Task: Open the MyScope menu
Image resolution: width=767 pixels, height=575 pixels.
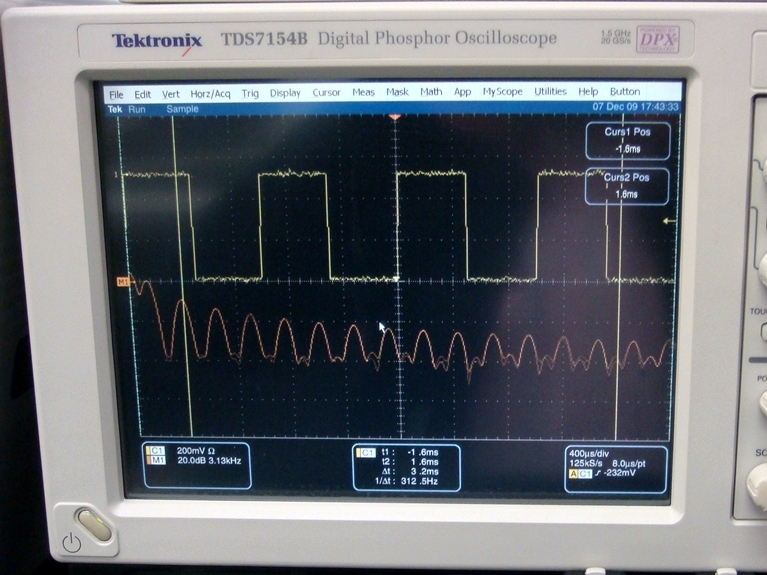Action: 502,92
